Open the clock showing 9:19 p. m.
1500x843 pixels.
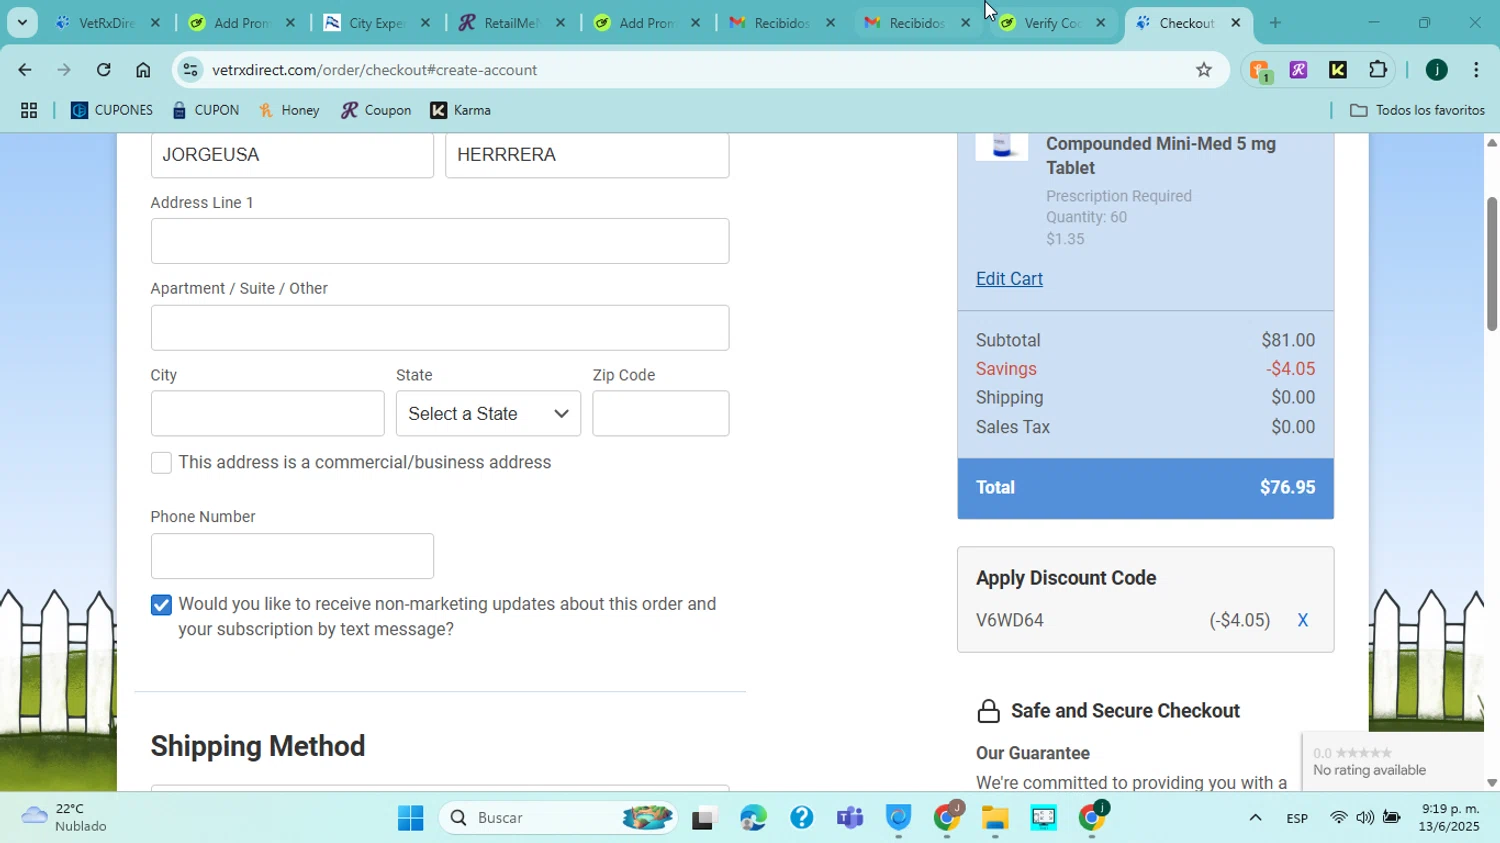(x=1449, y=818)
